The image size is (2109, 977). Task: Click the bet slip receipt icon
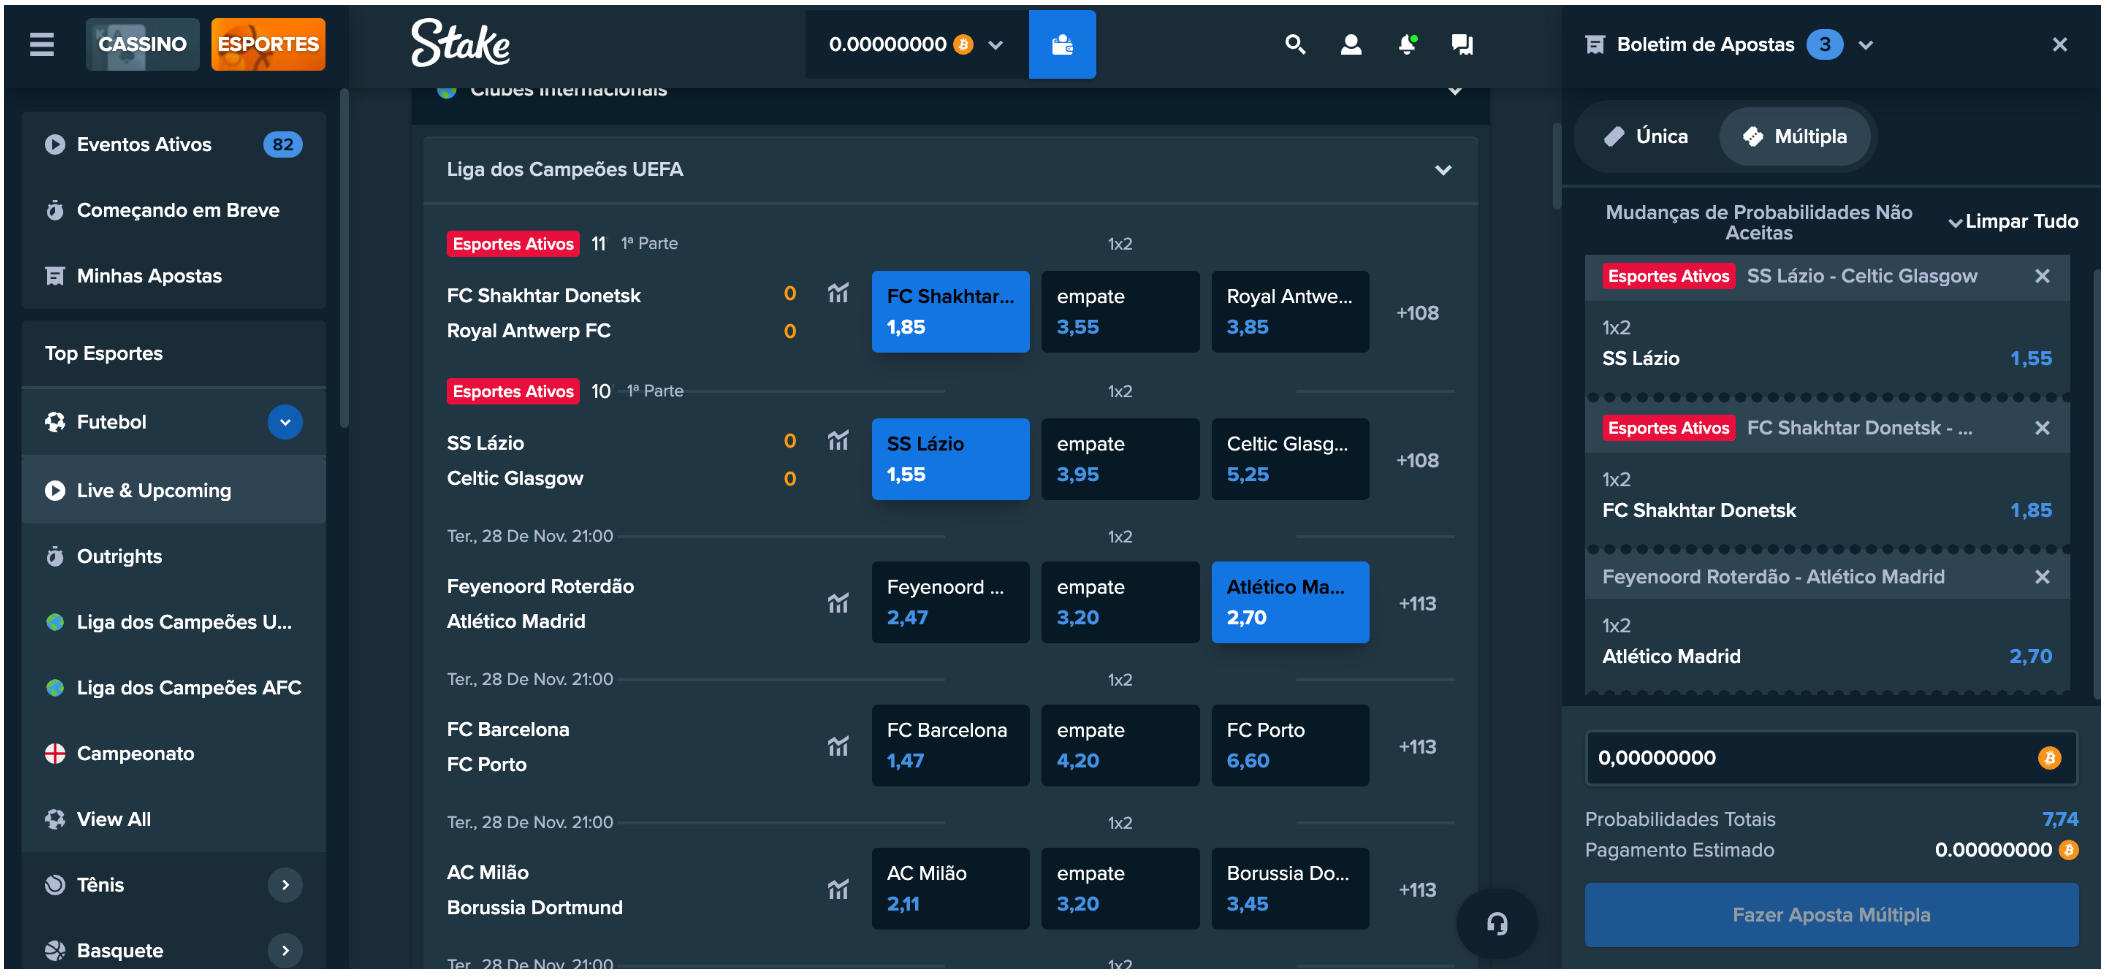coord(1595,45)
